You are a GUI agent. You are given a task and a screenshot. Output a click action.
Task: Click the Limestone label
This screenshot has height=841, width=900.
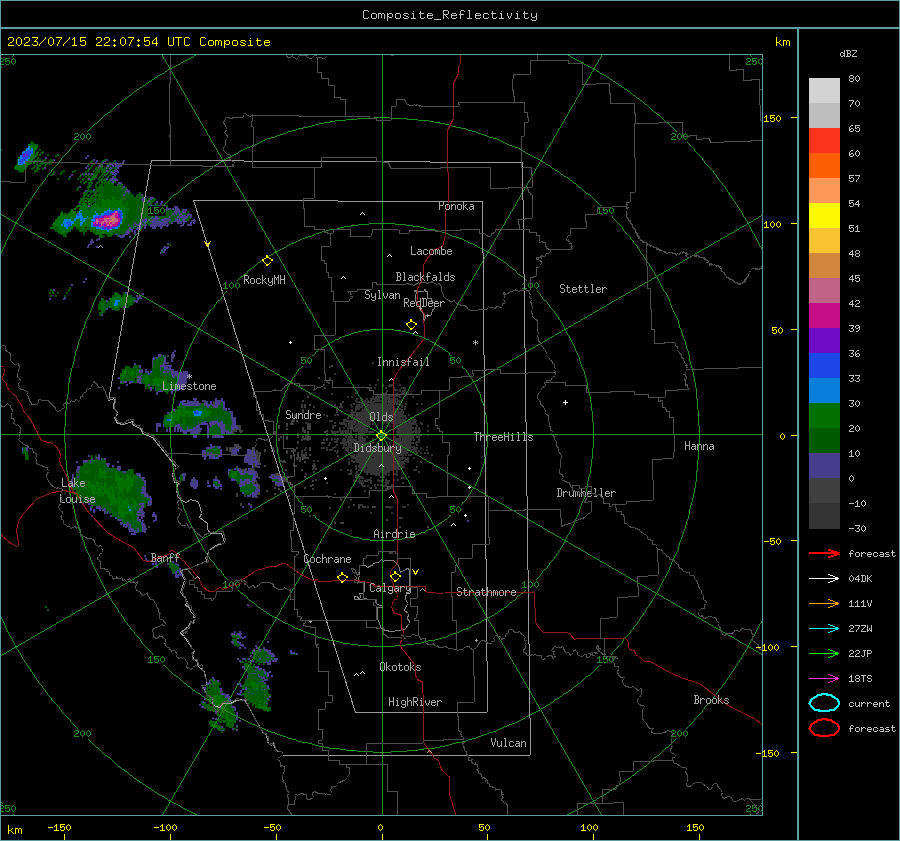pos(189,386)
